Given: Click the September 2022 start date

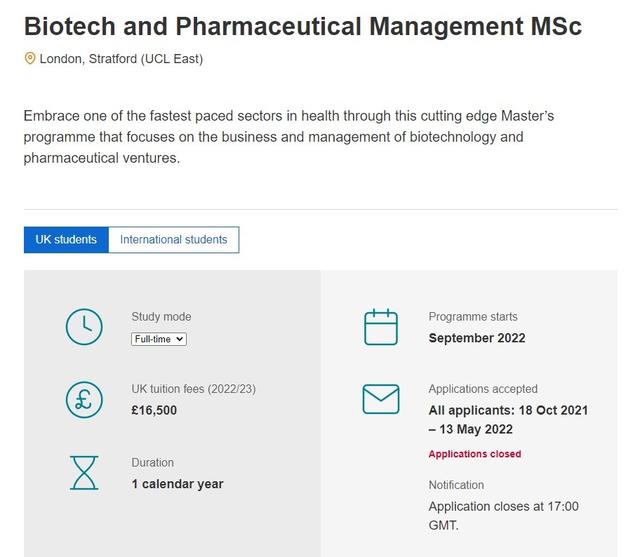Looking at the screenshot, I should point(477,338).
